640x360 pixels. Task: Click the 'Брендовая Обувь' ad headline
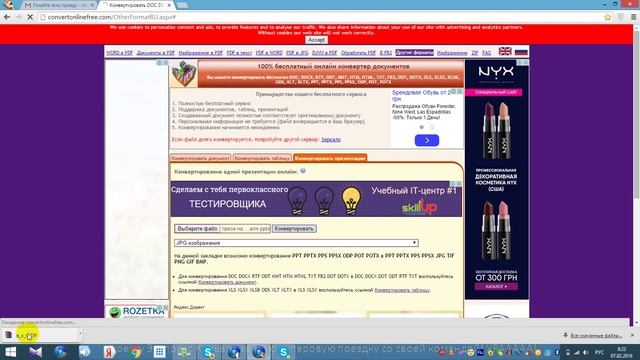click(x=421, y=96)
